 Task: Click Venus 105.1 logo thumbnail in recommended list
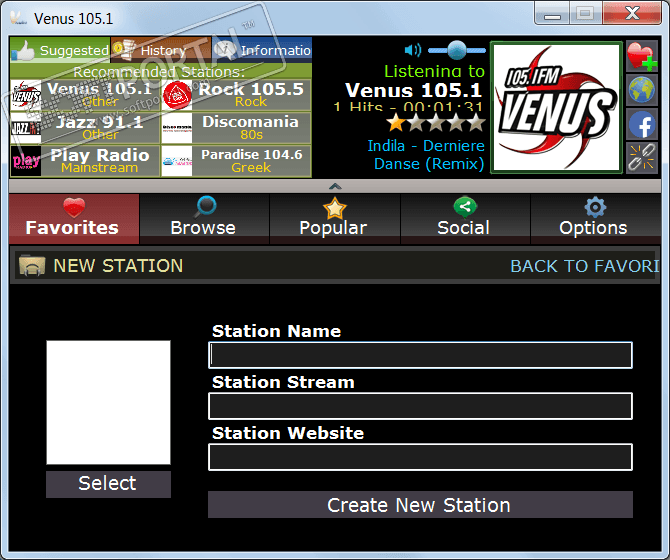(26, 95)
